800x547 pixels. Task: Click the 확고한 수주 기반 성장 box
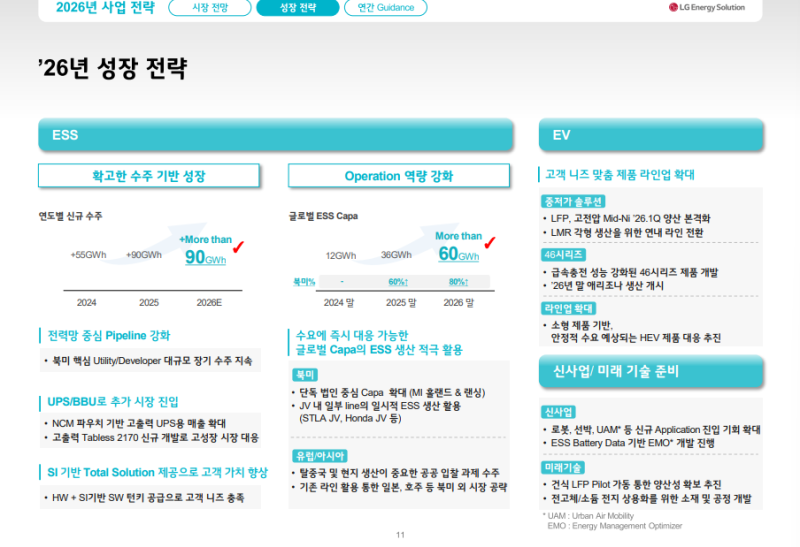coord(148,176)
